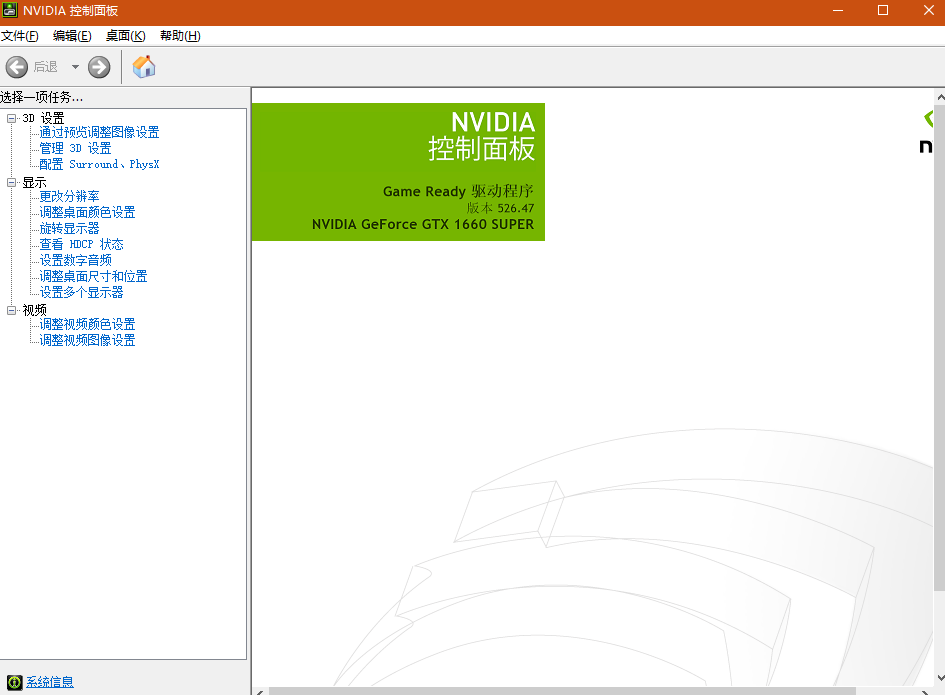
Task: Click the vertical scrollbar thumb
Action: pyautogui.click(x=940, y=347)
